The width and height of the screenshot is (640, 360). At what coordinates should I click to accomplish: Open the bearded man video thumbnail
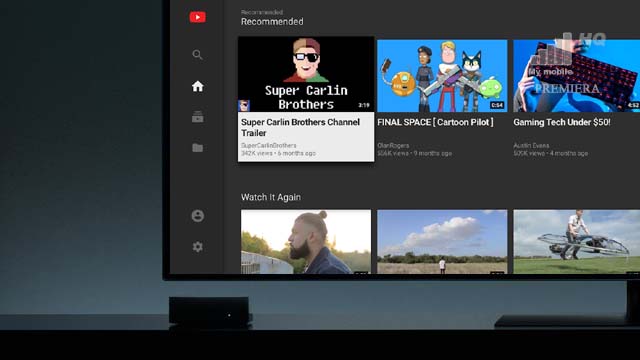[306, 242]
